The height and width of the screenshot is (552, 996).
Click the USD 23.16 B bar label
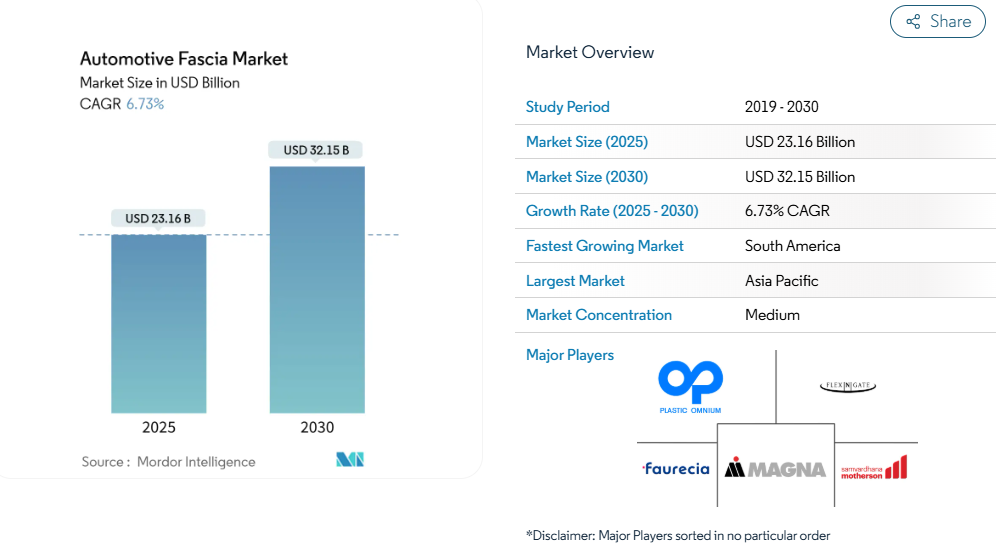pos(158,218)
